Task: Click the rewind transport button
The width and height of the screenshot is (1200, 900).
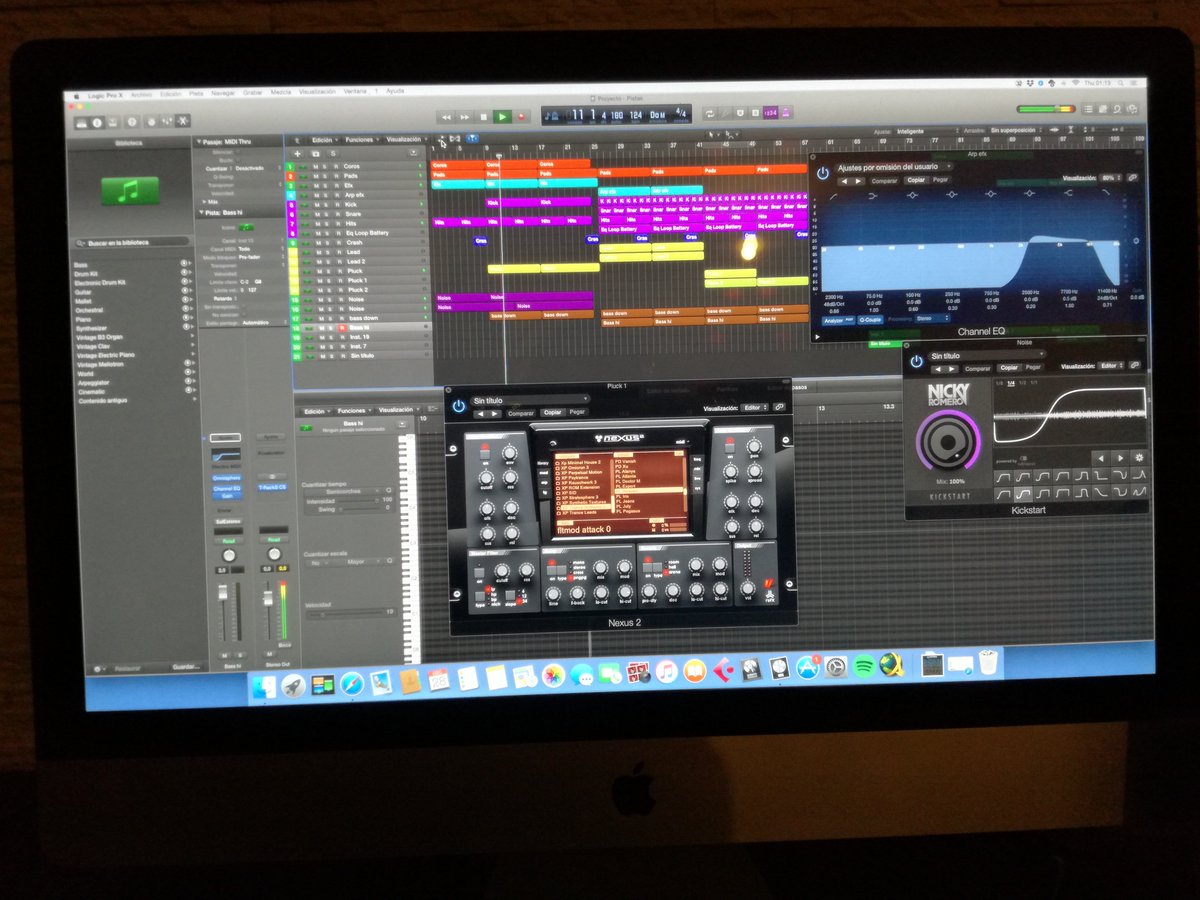Action: pos(446,117)
